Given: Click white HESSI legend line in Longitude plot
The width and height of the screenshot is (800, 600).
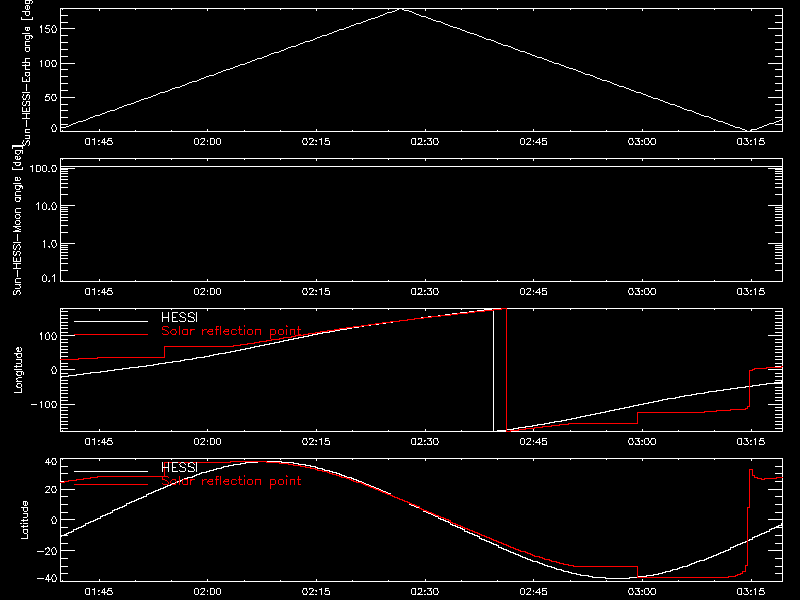Looking at the screenshot, I should [111, 321].
